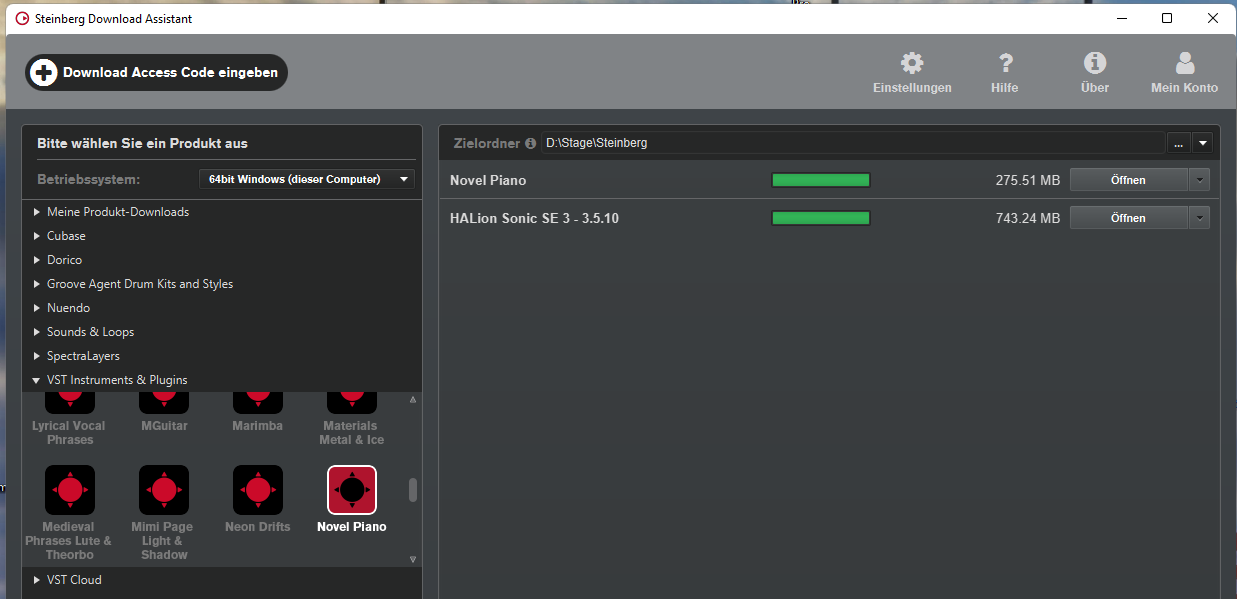Image resolution: width=1237 pixels, height=599 pixels.
Task: Click the product list scrollbar thumb
Action: tap(413, 490)
